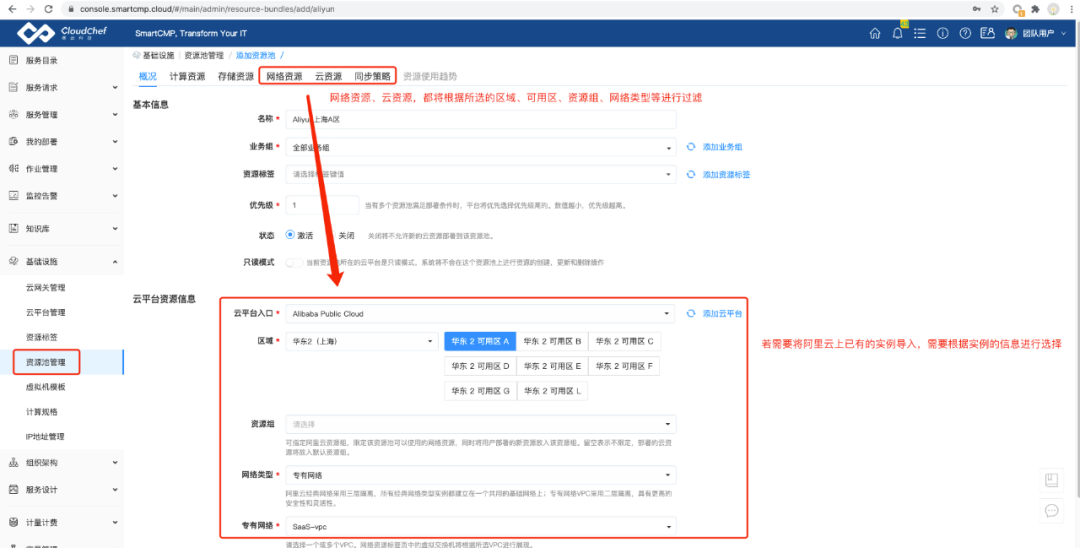Click the CloudChef logo
This screenshot has width=1080, height=548.
(62, 33)
